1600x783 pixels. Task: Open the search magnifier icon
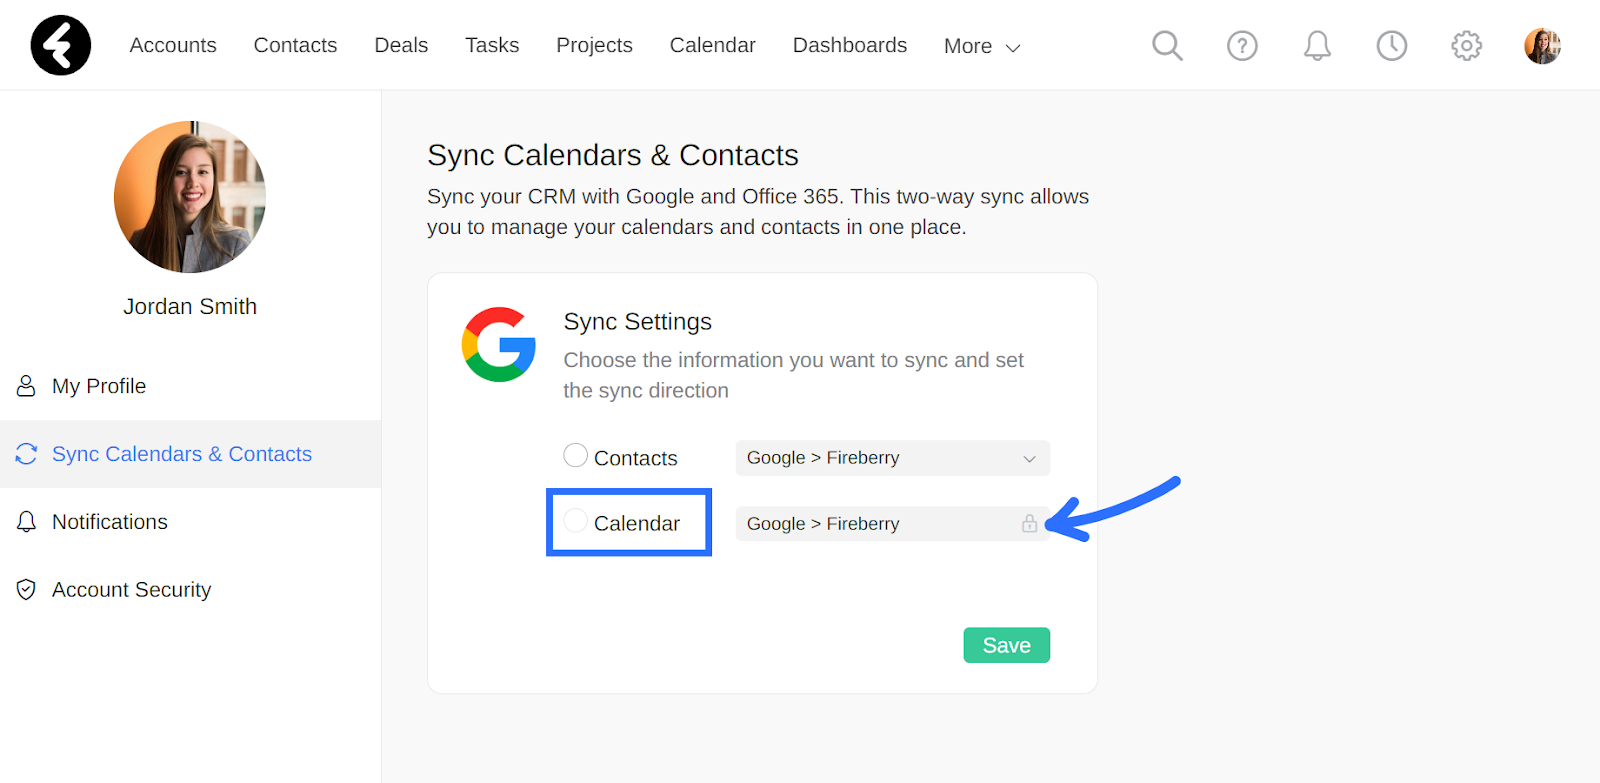(1167, 45)
